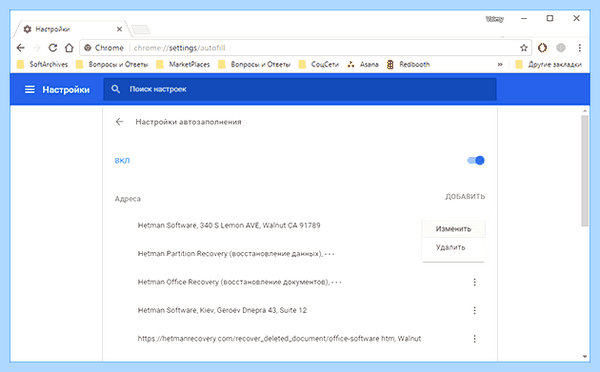Viewport: 600px width, 372px height.
Task: Open the Chrome three-dot menu
Action: (579, 48)
